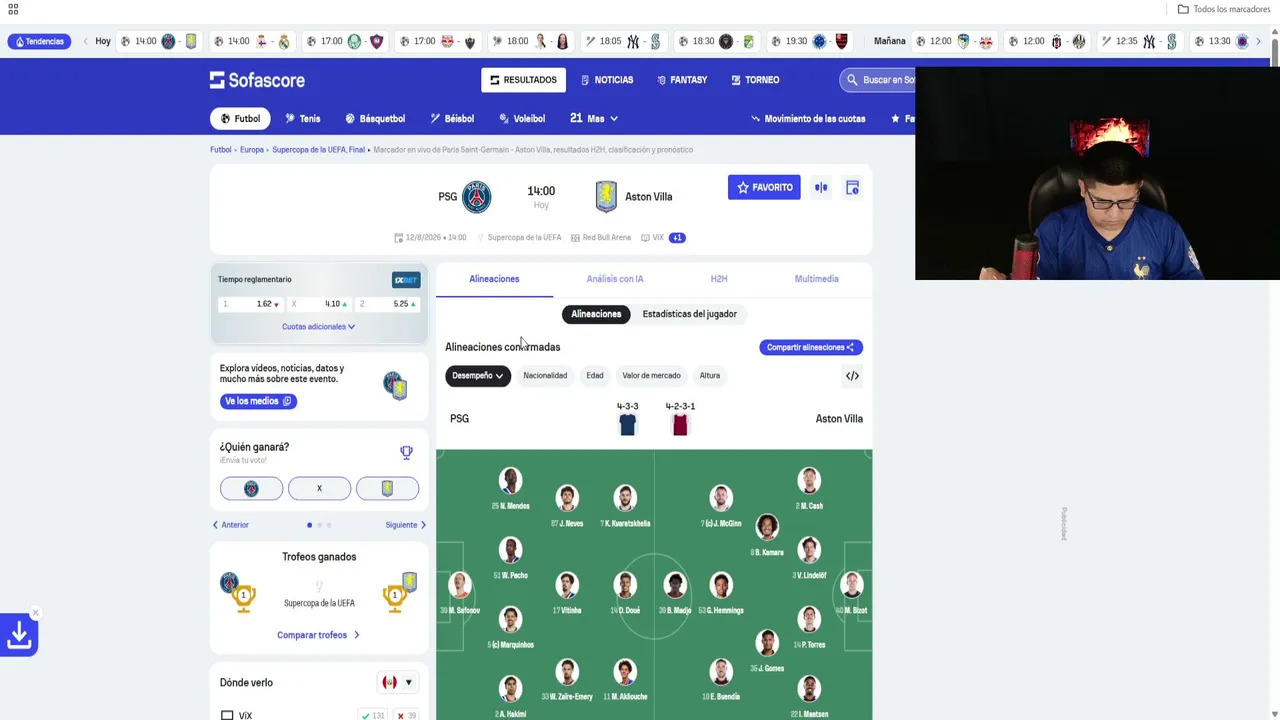Viewport: 1280px width, 720px height.
Task: Select the Altura filter chip
Action: point(710,376)
